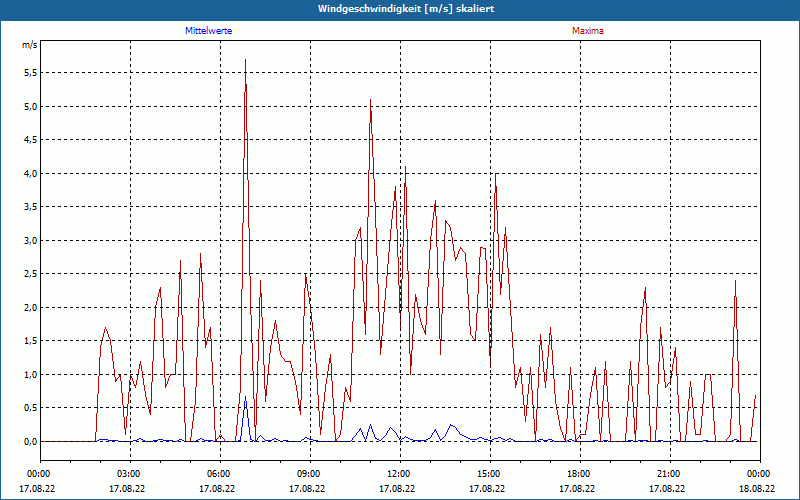Click the 15:00 time axis label
Image resolution: width=800 pixels, height=500 pixels.
point(490,474)
